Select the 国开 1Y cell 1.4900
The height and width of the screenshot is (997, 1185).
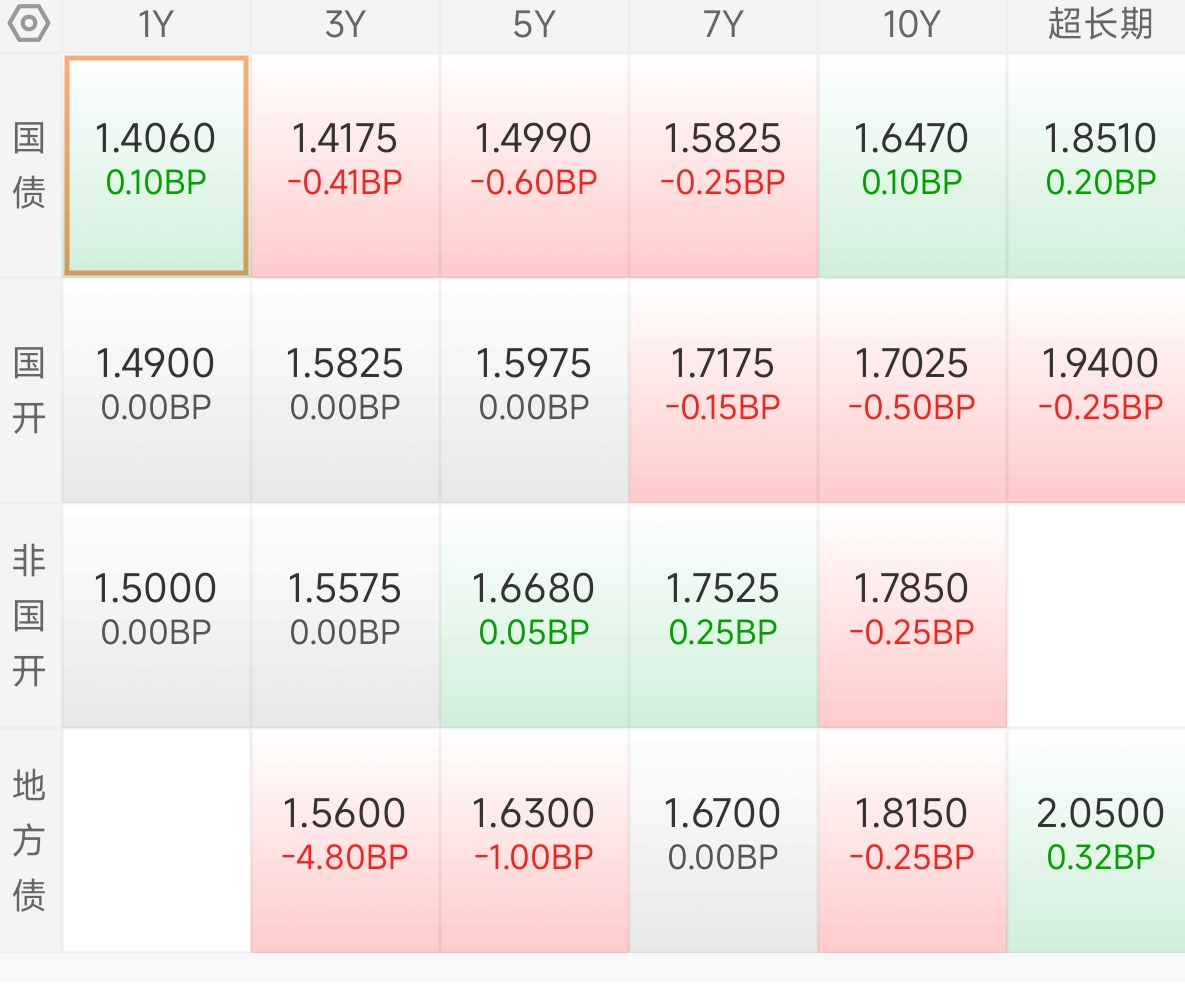(156, 391)
